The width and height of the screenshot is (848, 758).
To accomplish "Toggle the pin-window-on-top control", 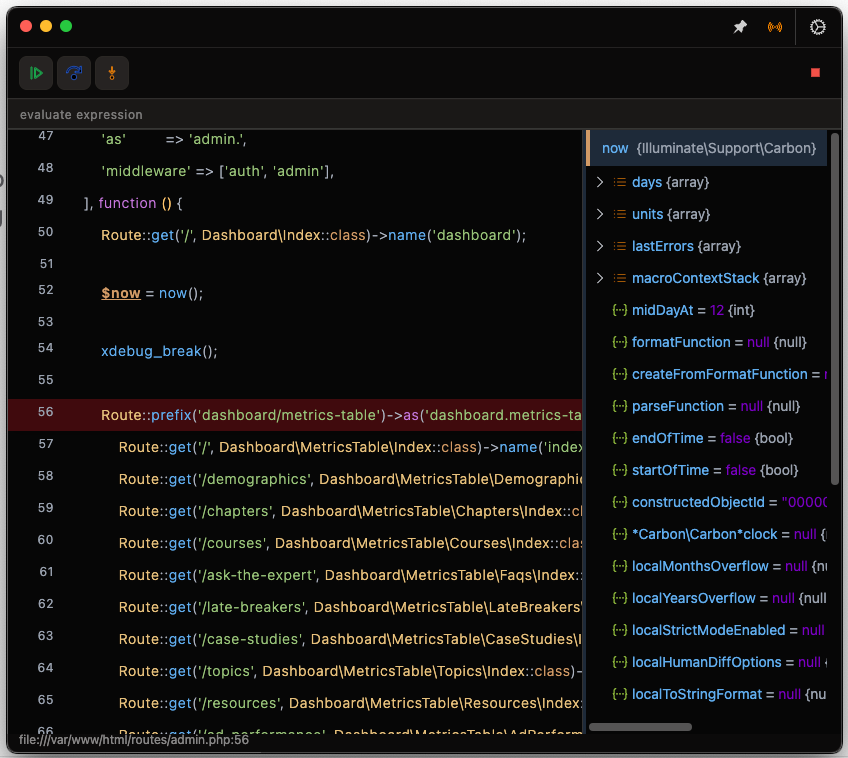I will 740,27.
